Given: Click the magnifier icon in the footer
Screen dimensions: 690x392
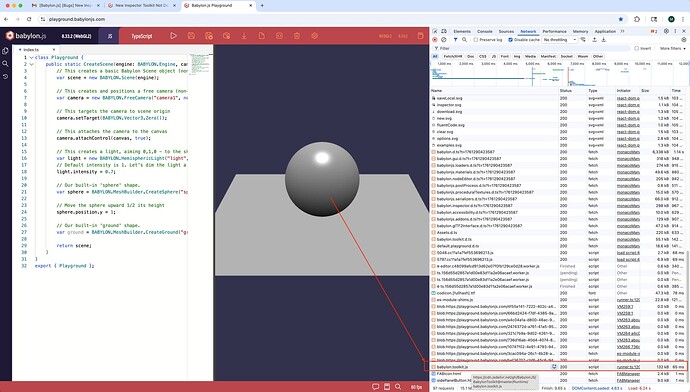Looking at the screenshot, I should [x=398, y=387].
